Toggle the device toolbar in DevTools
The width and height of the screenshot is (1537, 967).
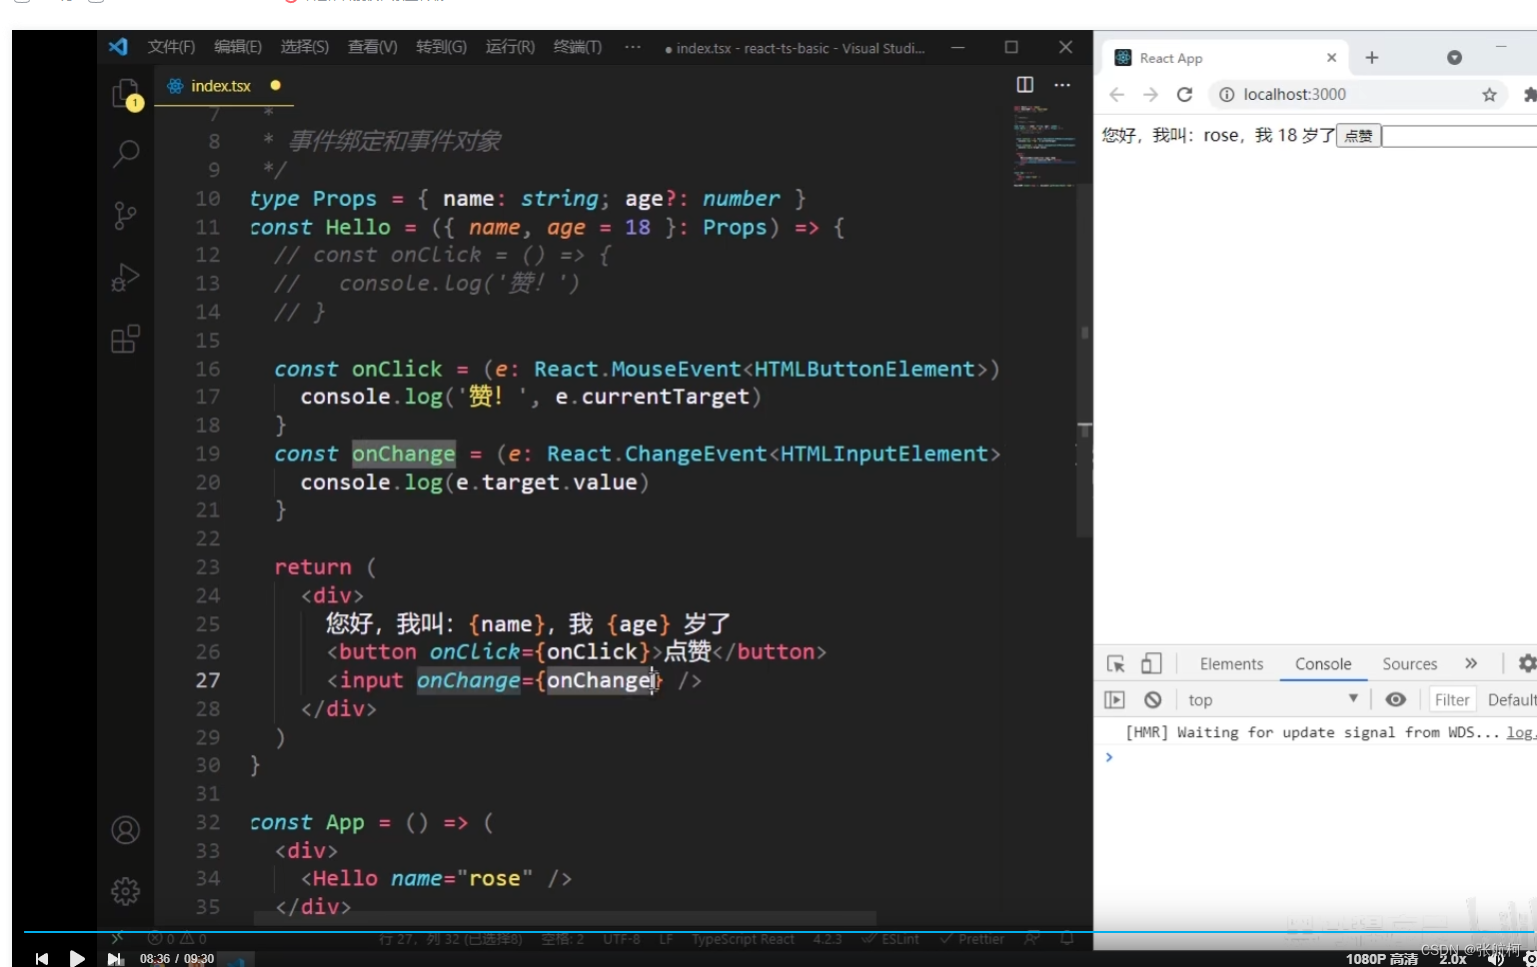point(1151,664)
